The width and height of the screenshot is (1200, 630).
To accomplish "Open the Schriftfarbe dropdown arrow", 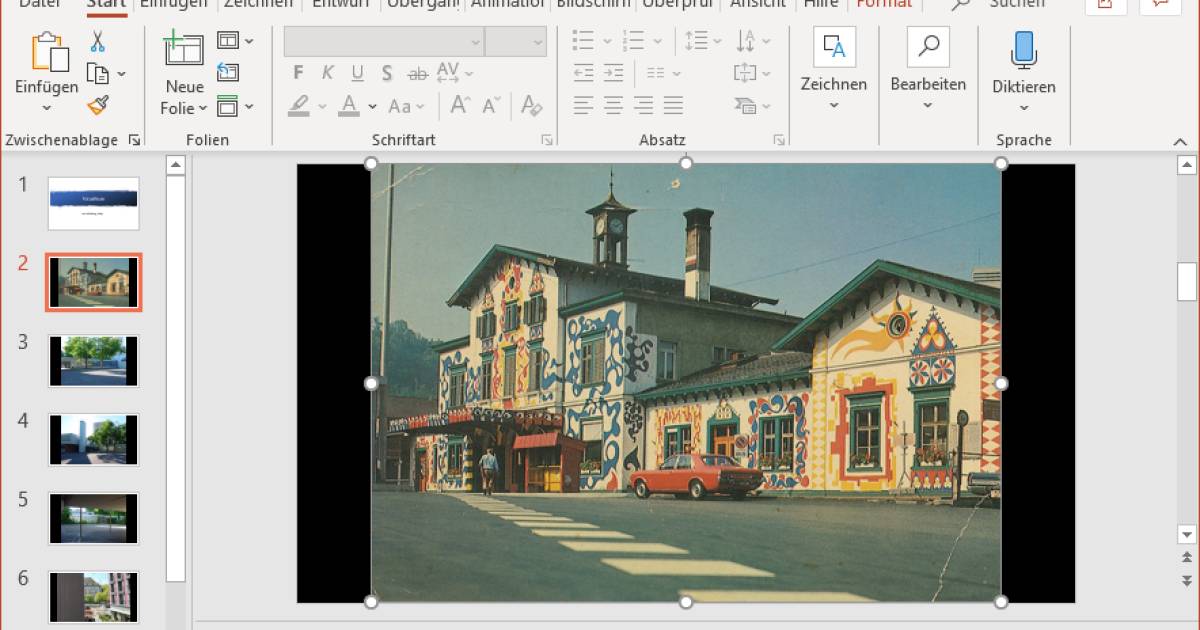I will 372,105.
